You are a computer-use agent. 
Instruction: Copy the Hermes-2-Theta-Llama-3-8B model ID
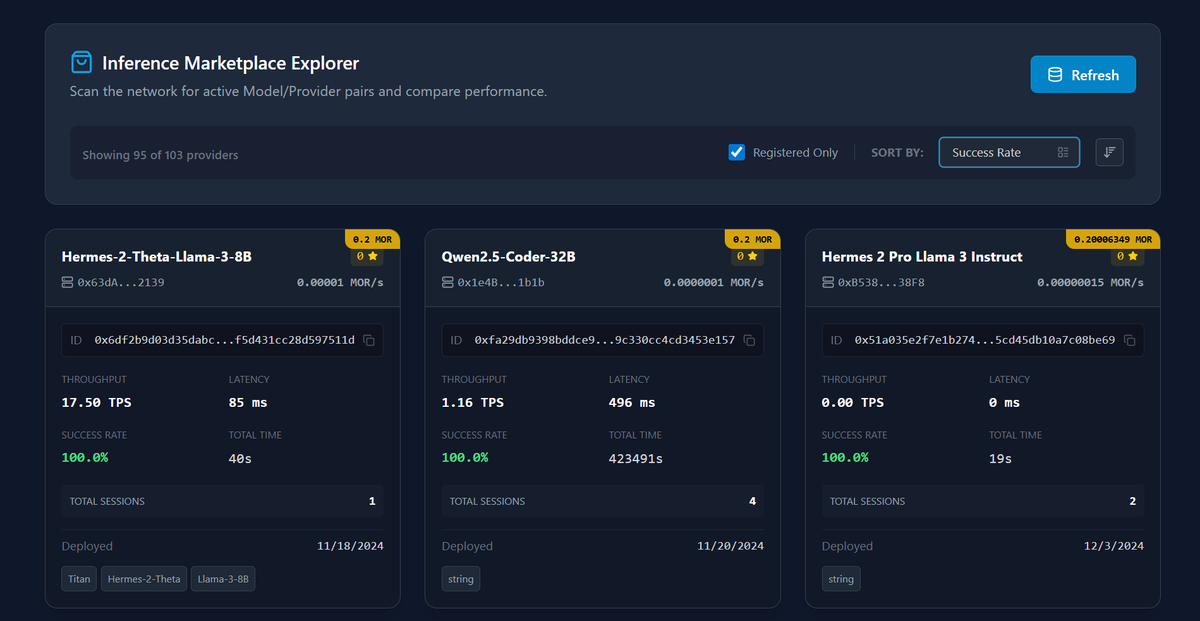point(369,340)
